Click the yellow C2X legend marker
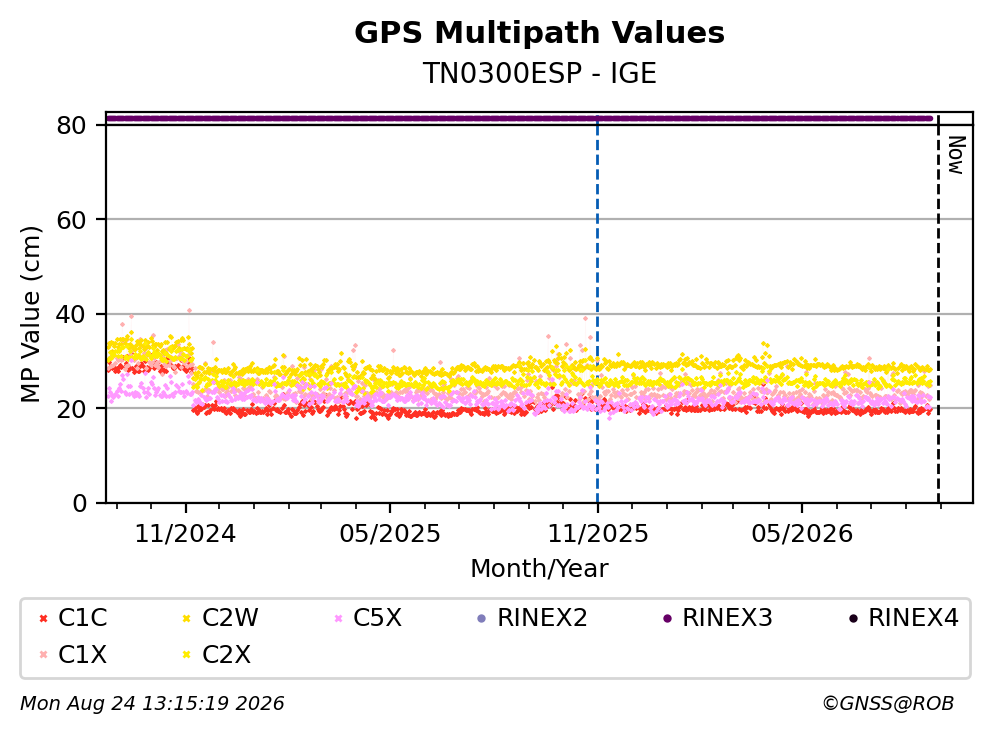 click(x=186, y=655)
